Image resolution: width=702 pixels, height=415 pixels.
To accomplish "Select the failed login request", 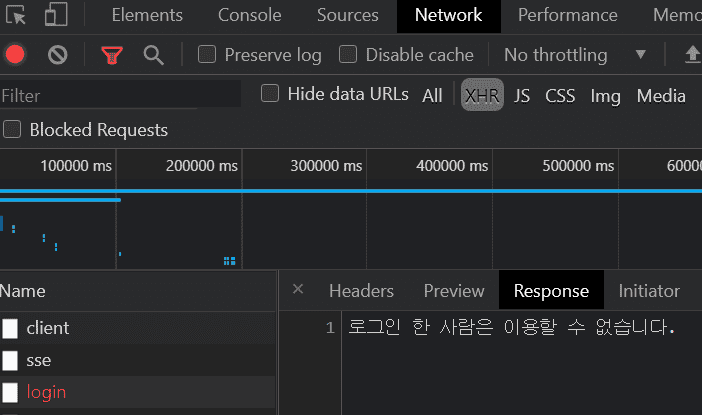I will pos(46,392).
